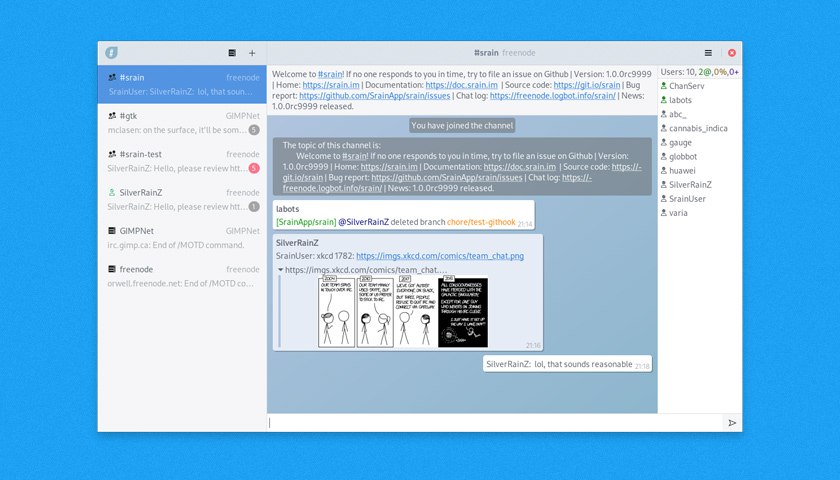Click the 'You have joined the channel' notice
840x480 pixels.
pyautogui.click(x=462, y=125)
